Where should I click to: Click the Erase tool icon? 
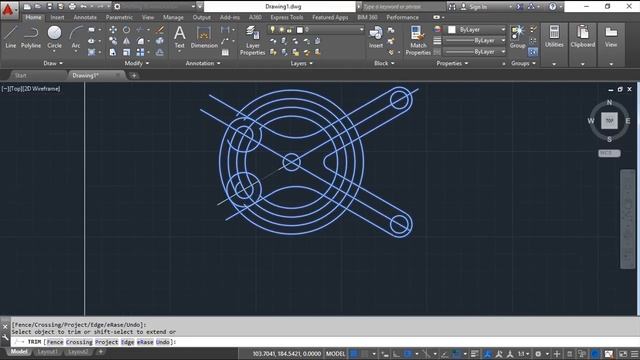[160, 30]
